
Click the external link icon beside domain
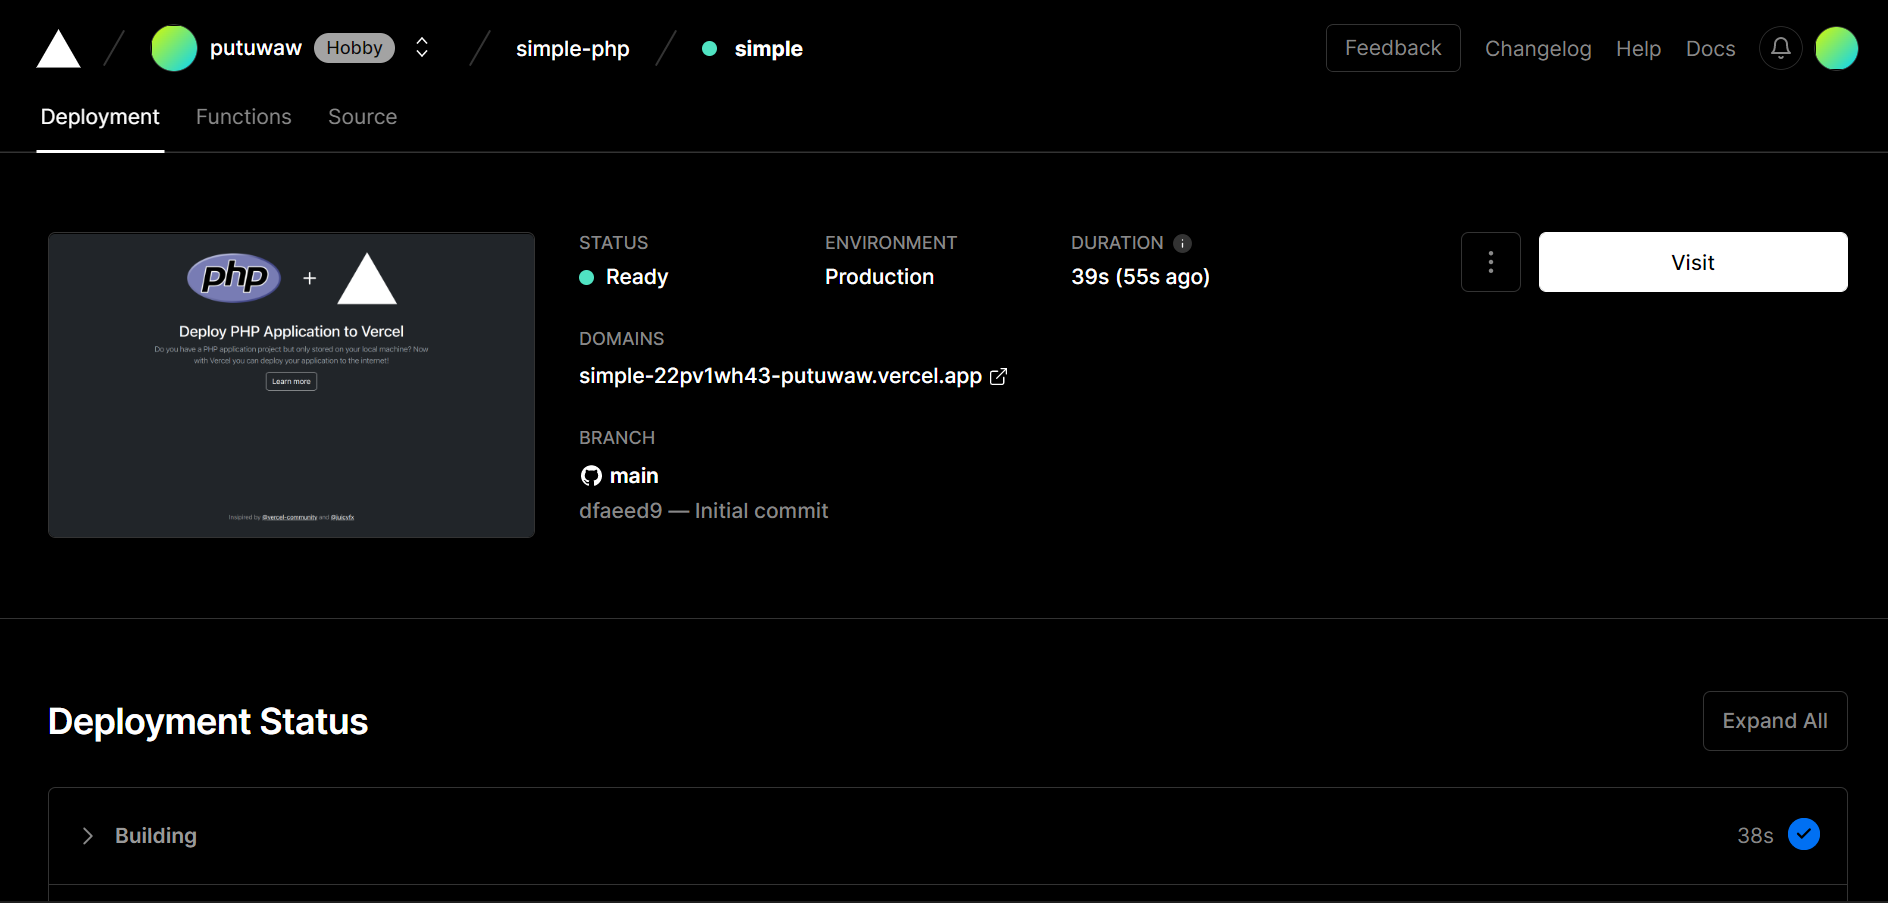pos(998,376)
